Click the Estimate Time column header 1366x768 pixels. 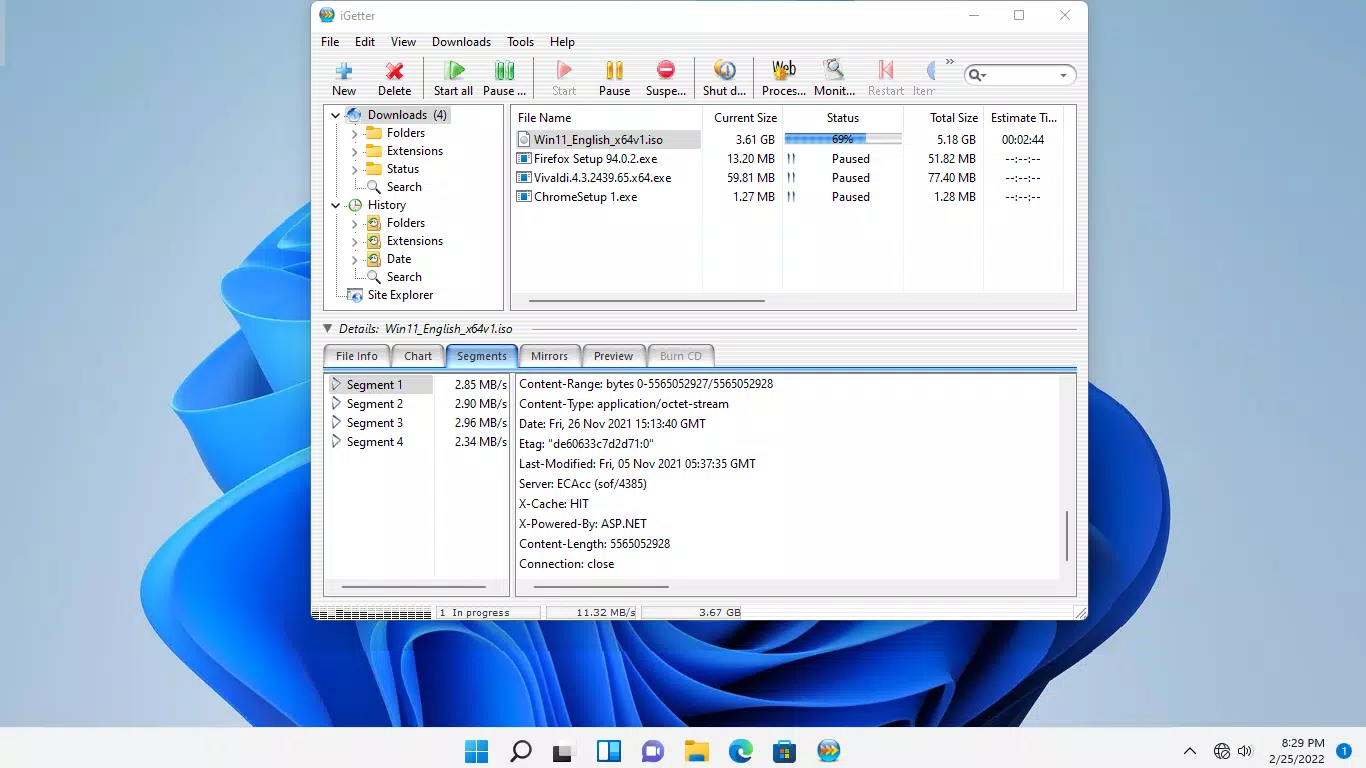click(1023, 118)
